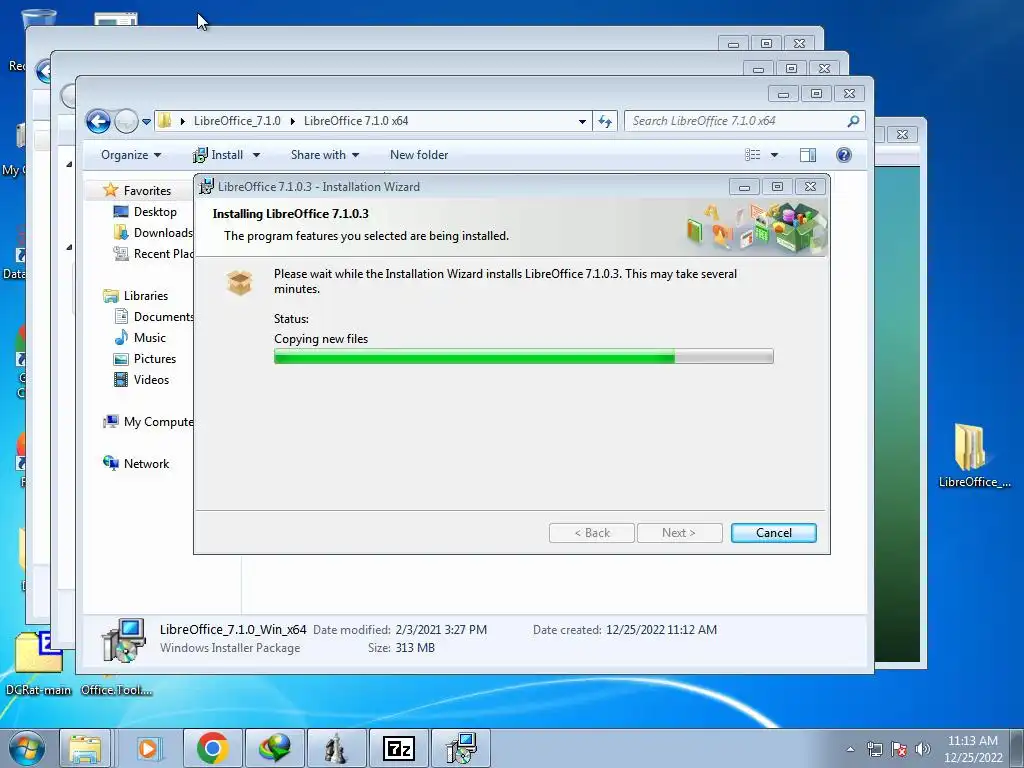The height and width of the screenshot is (768, 1024).
Task: Open the Windows Start menu orb
Action: (27, 748)
